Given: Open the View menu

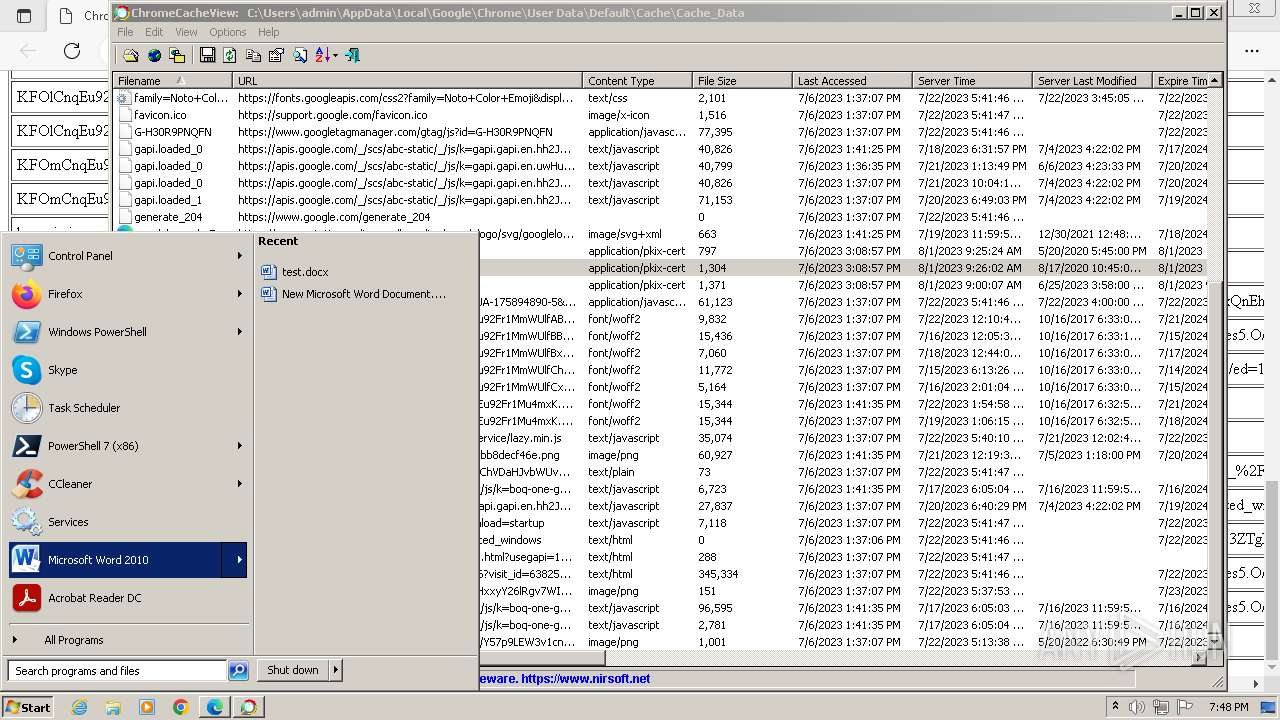Looking at the screenshot, I should coord(186,32).
